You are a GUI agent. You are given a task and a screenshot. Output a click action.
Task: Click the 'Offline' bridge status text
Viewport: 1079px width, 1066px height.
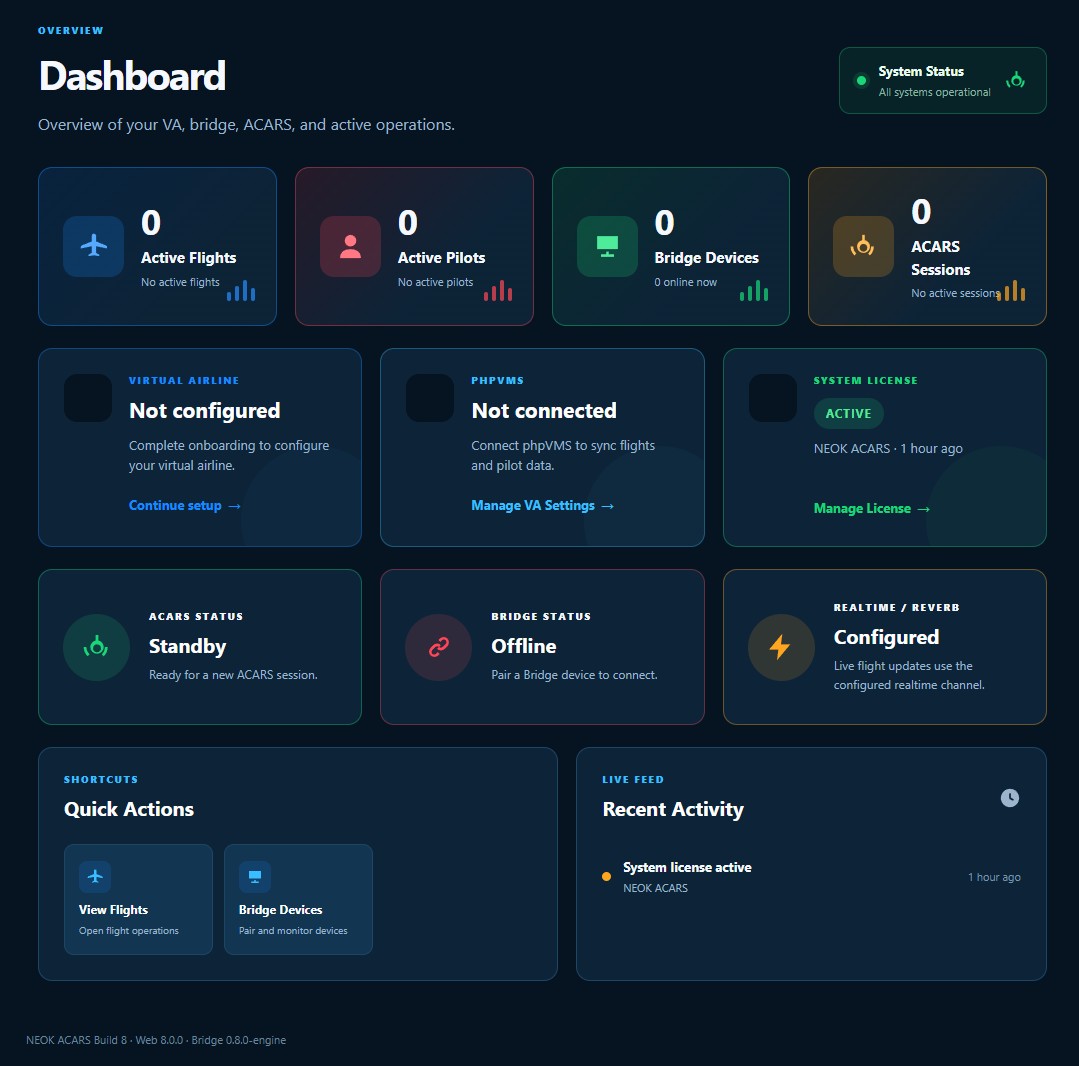tap(524, 646)
